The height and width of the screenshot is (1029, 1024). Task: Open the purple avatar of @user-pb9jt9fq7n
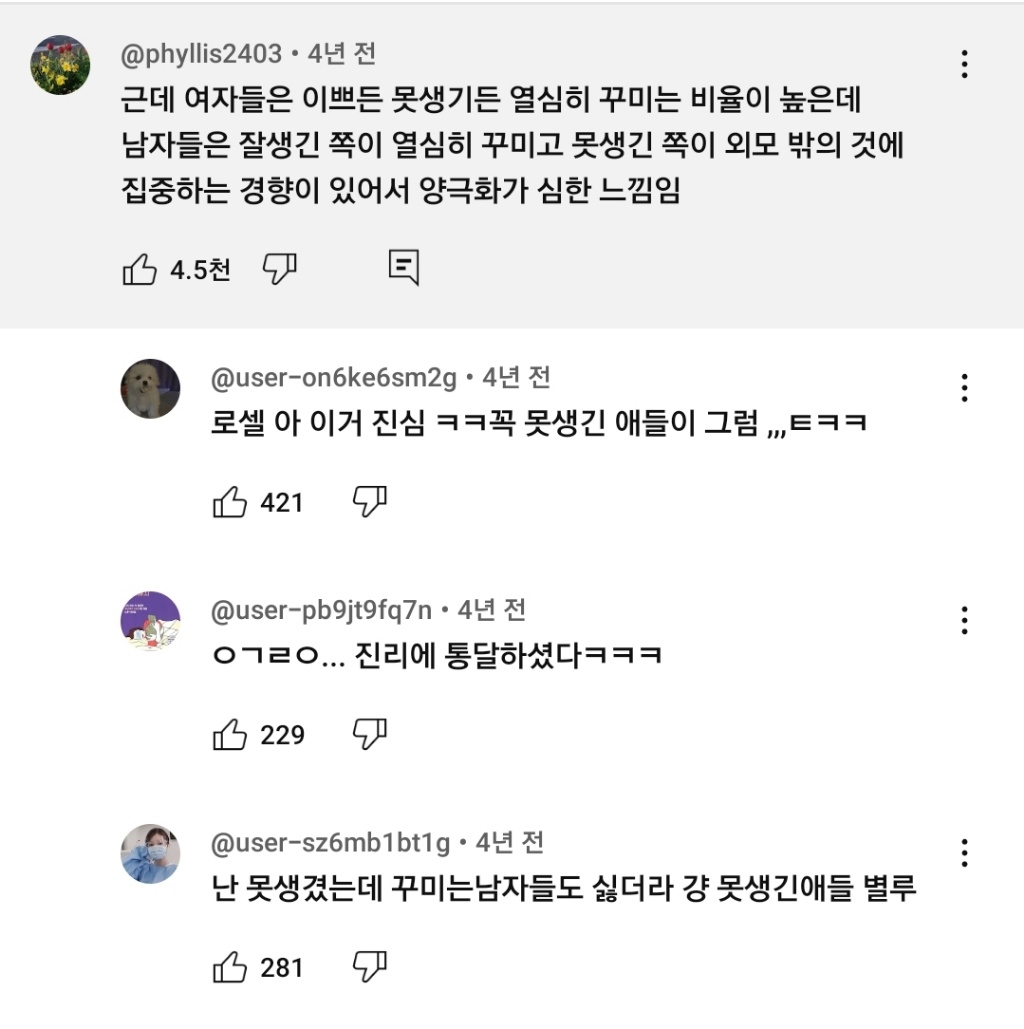[x=150, y=621]
